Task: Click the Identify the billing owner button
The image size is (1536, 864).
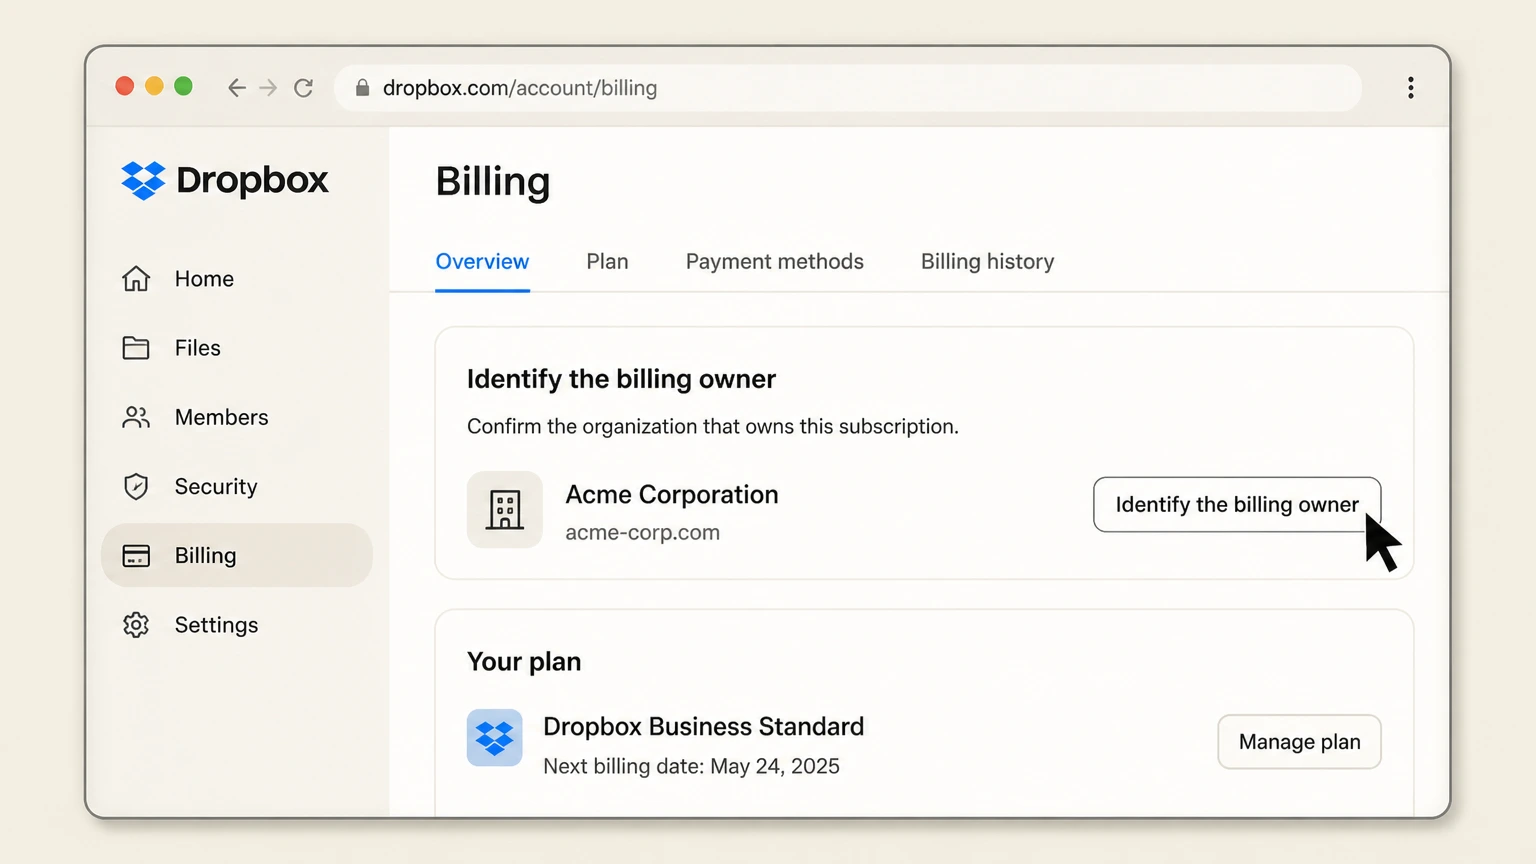Action: 1237,505
